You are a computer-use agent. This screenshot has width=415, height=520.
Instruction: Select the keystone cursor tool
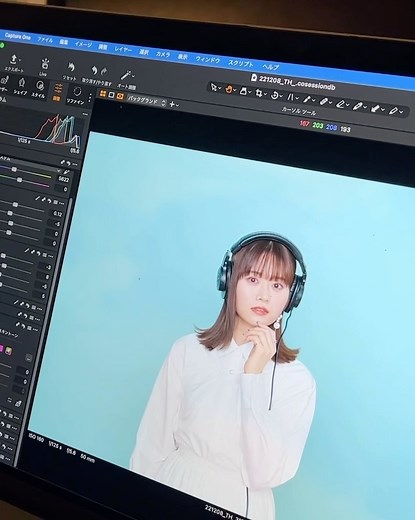(244, 91)
